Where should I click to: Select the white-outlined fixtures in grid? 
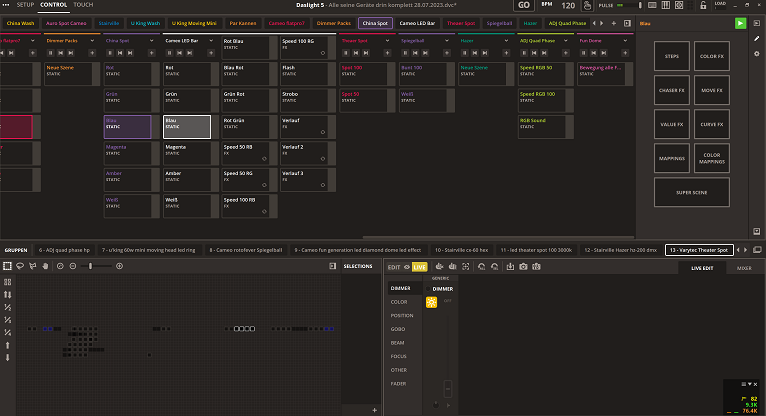pyautogui.click(x=244, y=329)
